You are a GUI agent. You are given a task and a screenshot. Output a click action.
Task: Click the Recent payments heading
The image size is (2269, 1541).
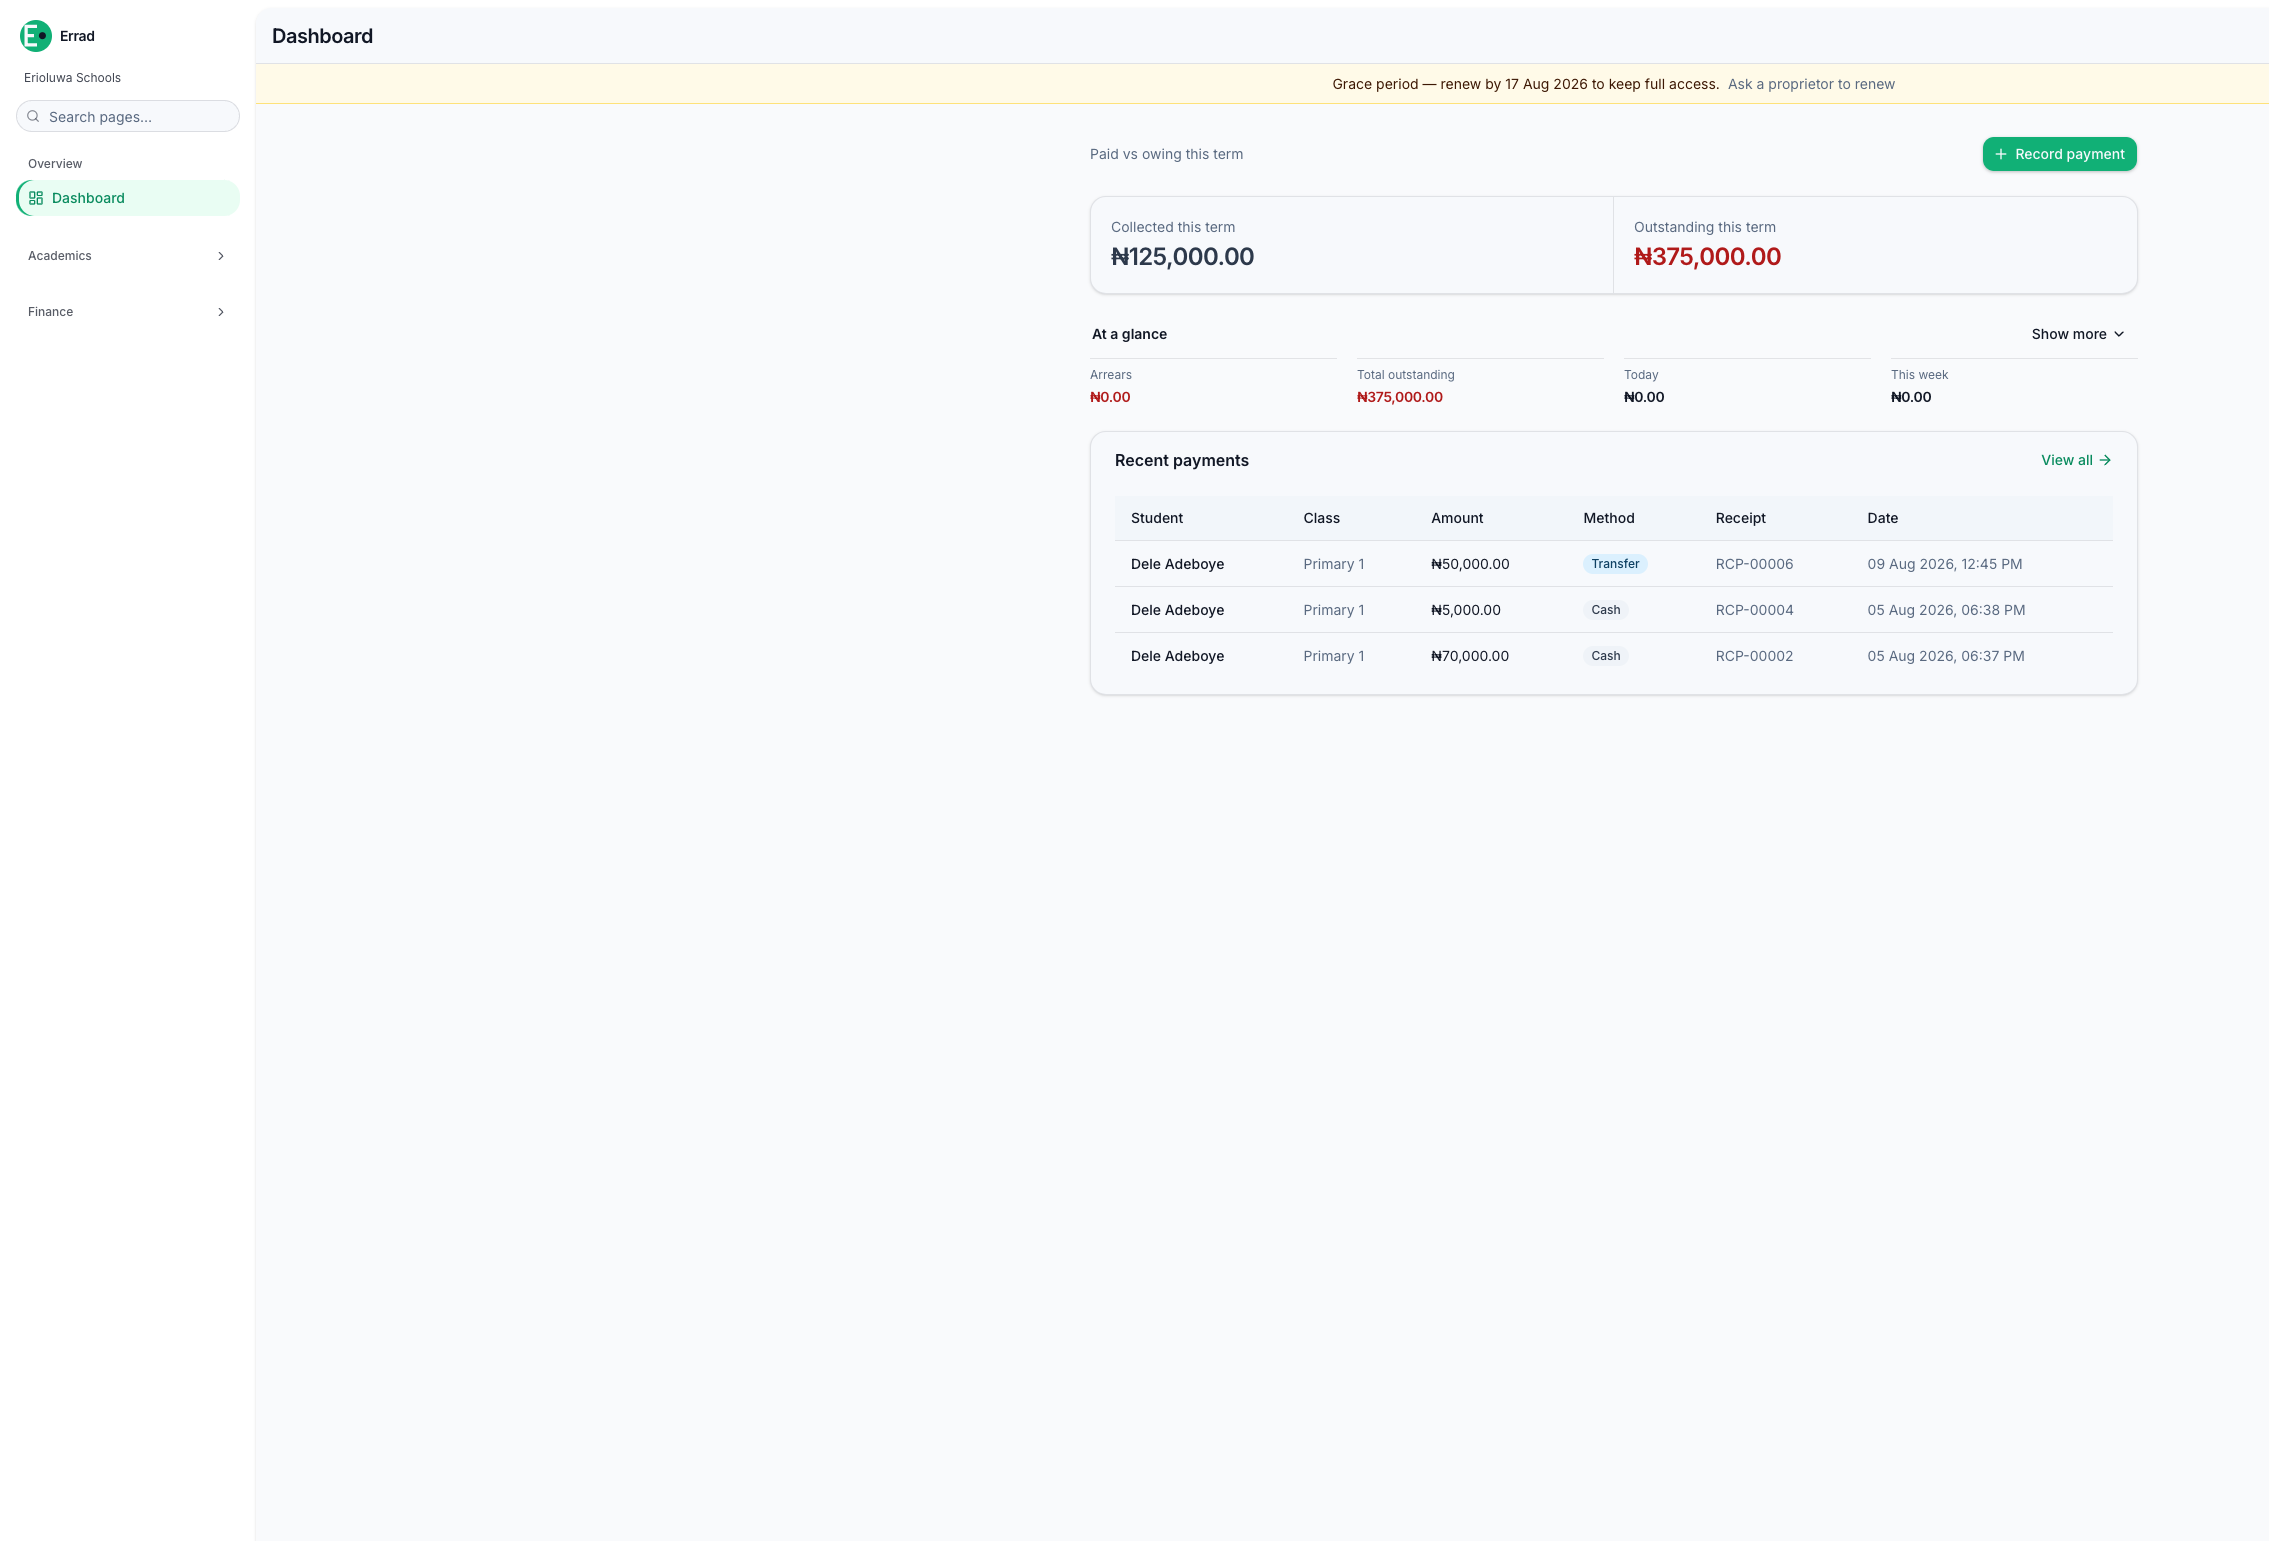pyautogui.click(x=1181, y=460)
